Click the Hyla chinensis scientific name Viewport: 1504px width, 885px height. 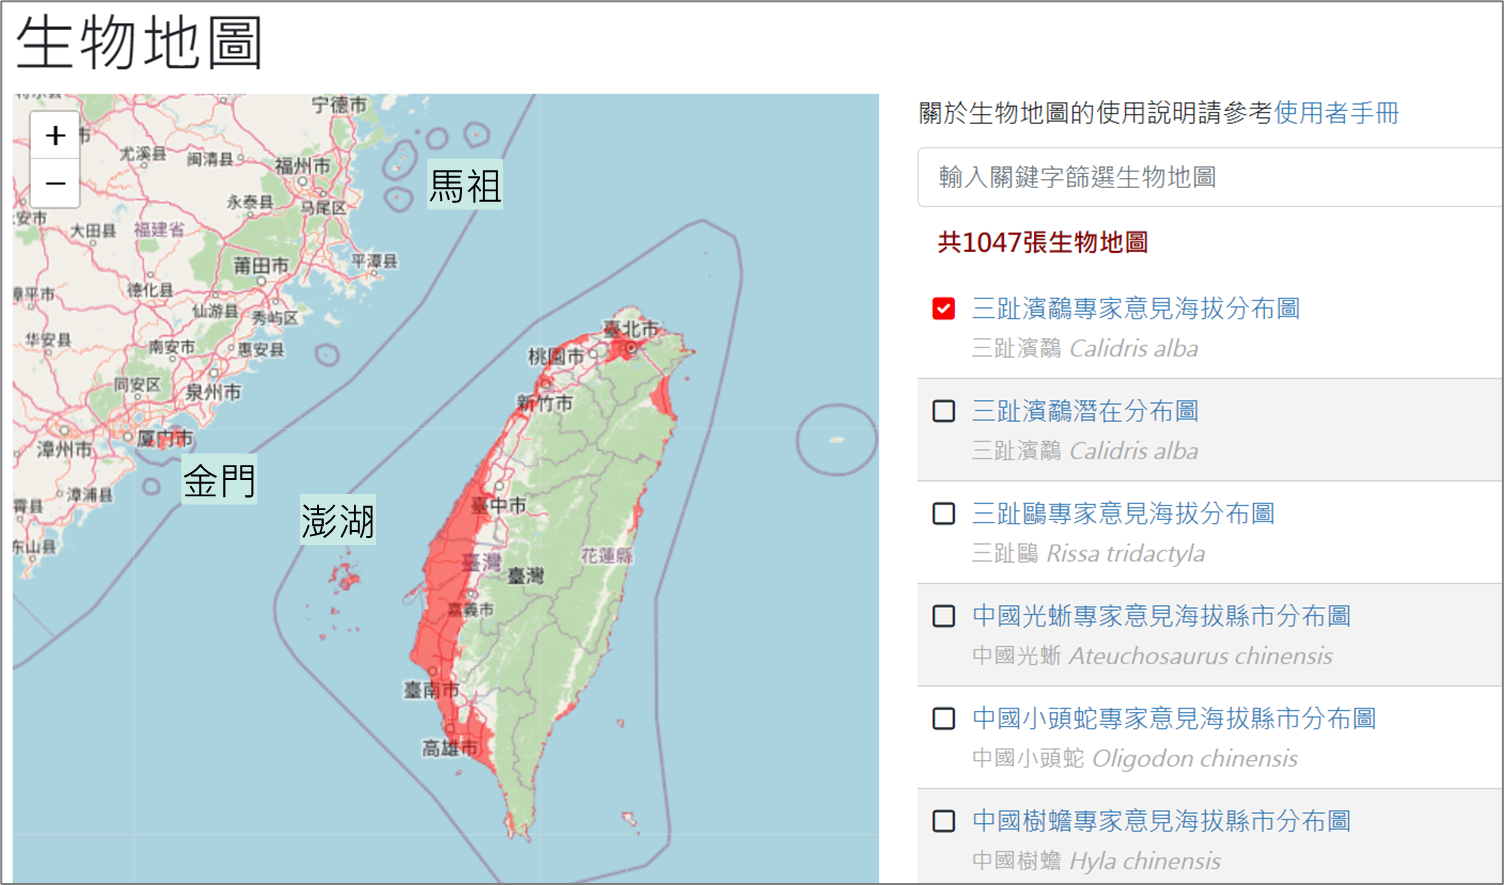coord(1145,861)
